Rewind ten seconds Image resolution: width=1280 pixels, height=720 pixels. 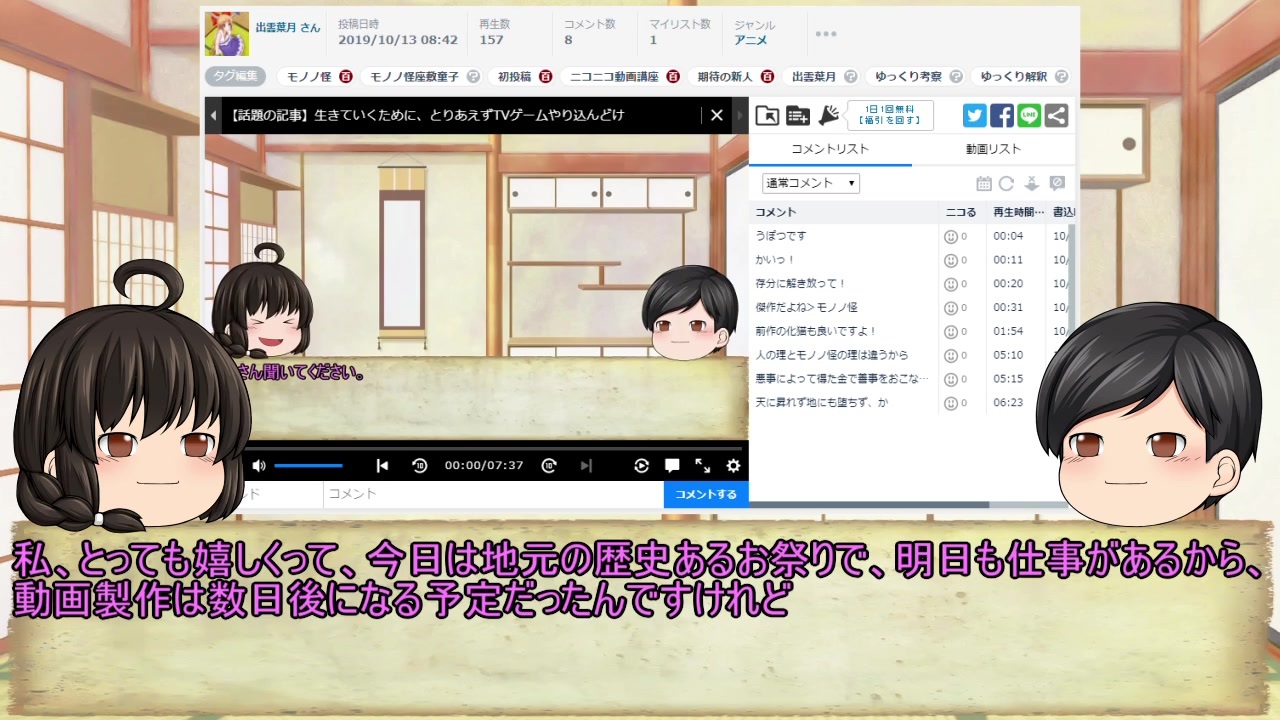(420, 465)
